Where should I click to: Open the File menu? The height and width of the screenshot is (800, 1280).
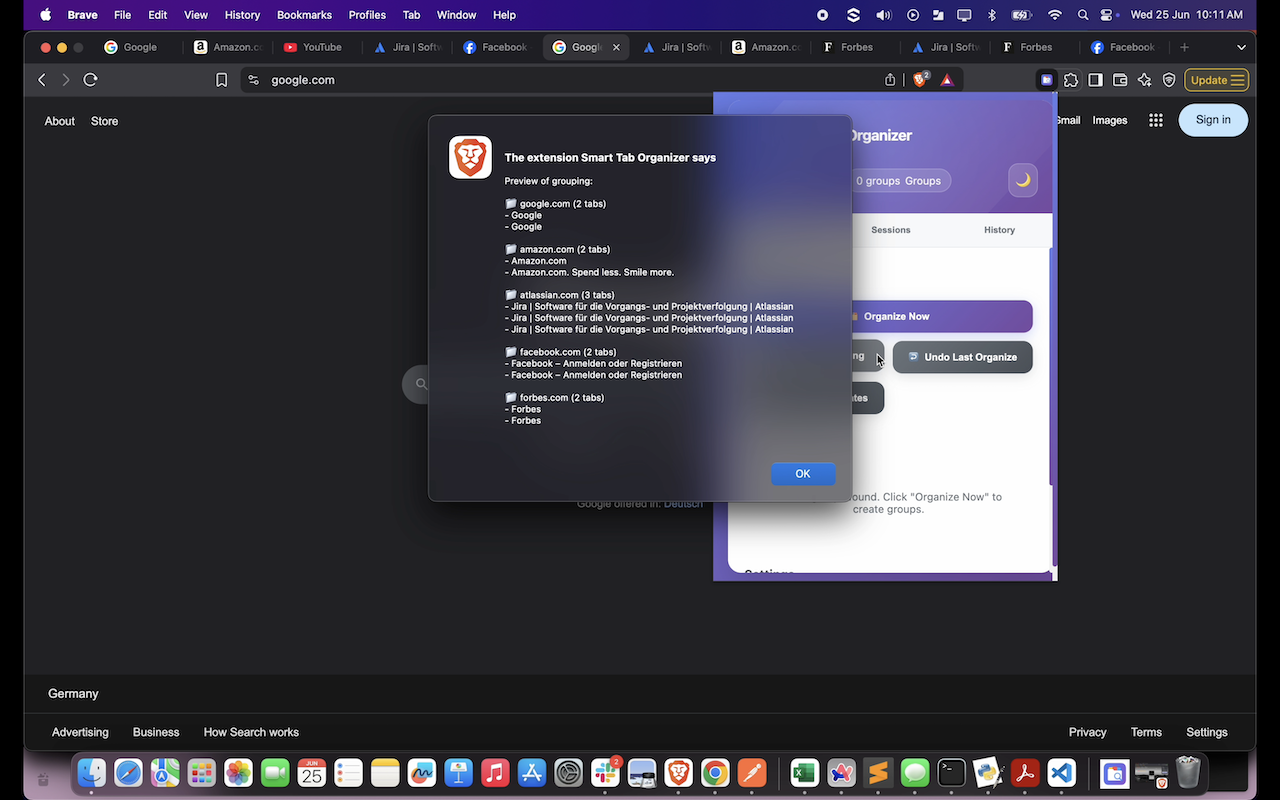point(122,15)
